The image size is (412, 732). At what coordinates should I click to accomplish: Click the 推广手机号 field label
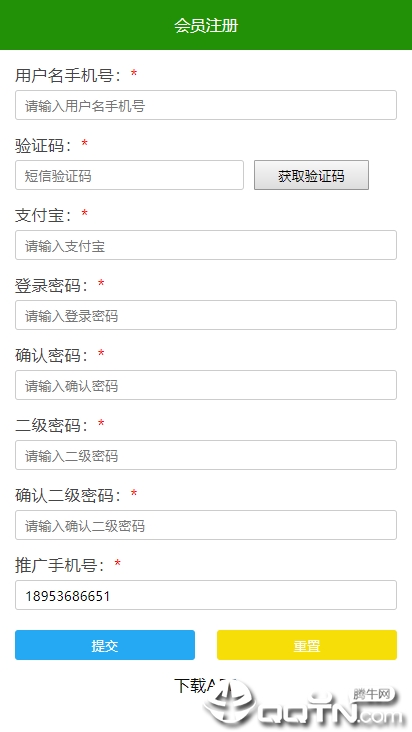click(59, 565)
